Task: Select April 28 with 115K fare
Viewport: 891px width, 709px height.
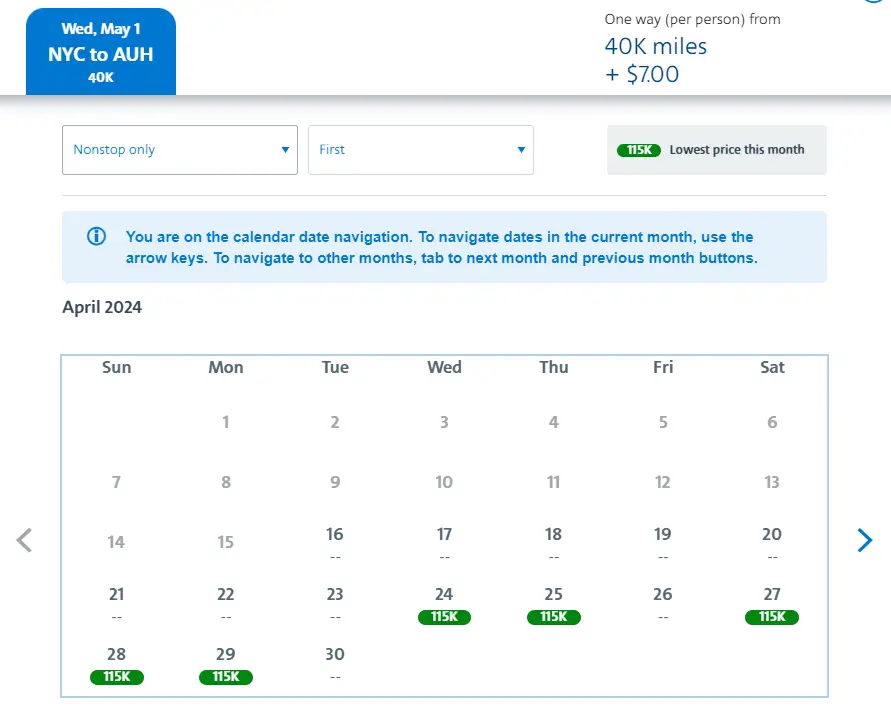Action: [x=117, y=664]
